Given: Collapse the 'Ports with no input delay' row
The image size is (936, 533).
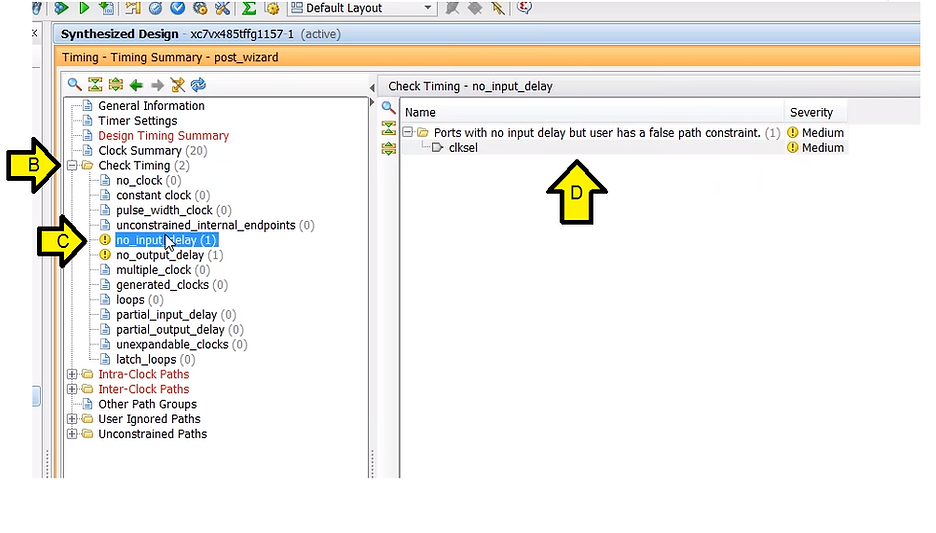Looking at the screenshot, I should coord(408,133).
